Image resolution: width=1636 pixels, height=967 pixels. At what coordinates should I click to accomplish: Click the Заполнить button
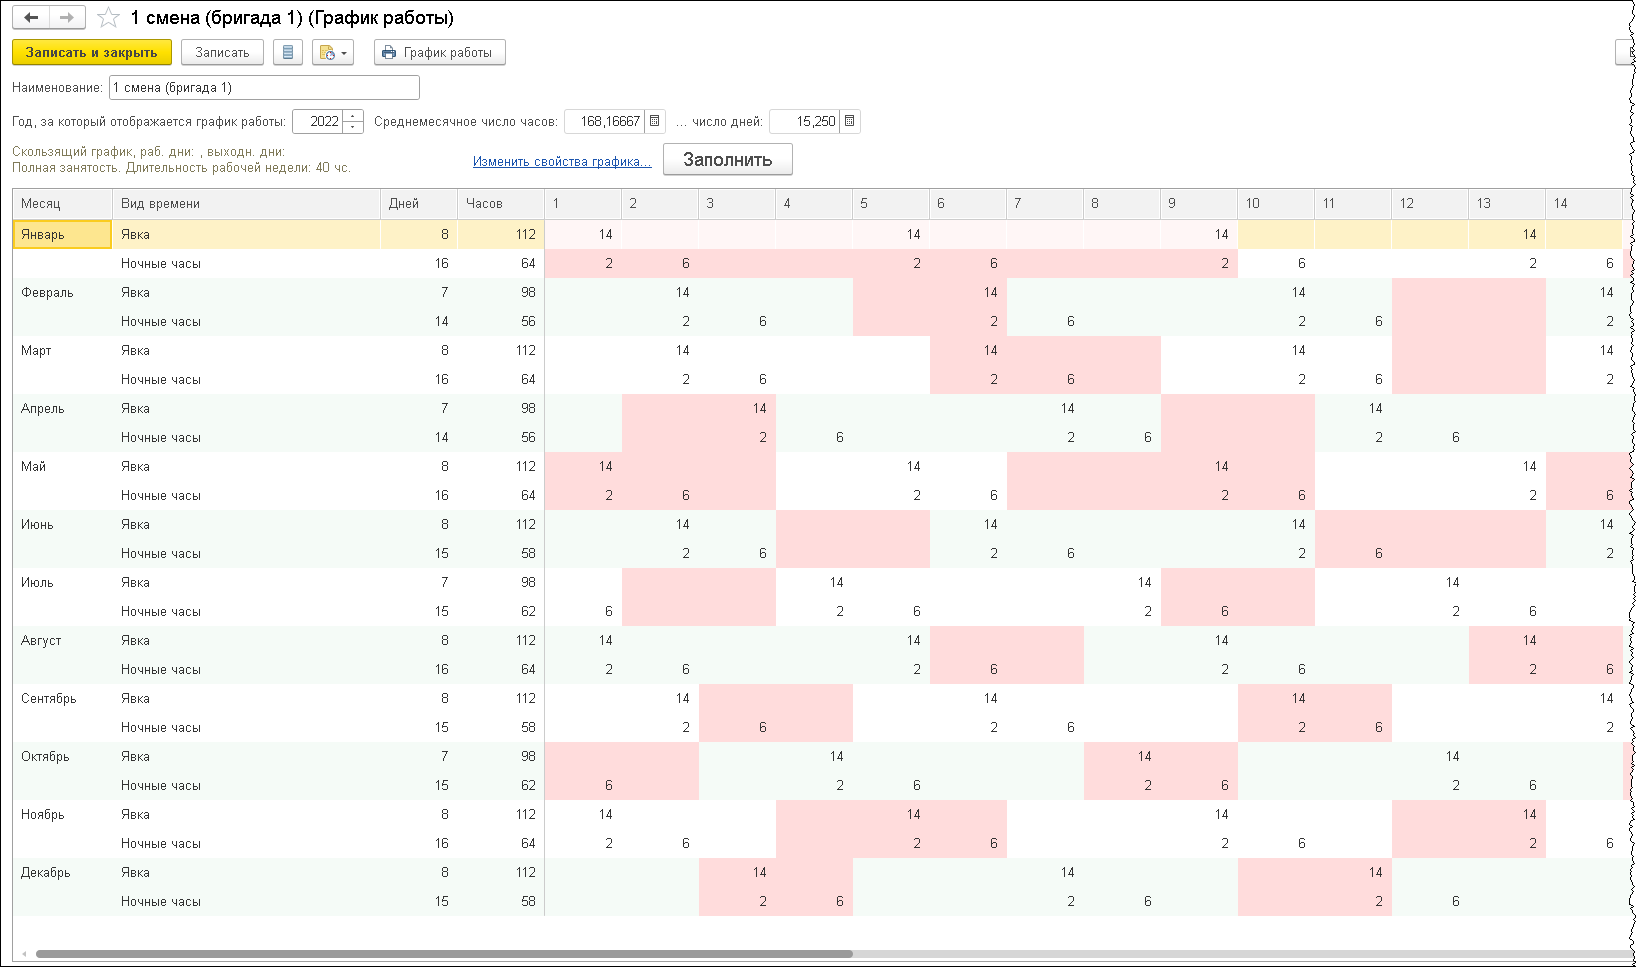coord(728,159)
